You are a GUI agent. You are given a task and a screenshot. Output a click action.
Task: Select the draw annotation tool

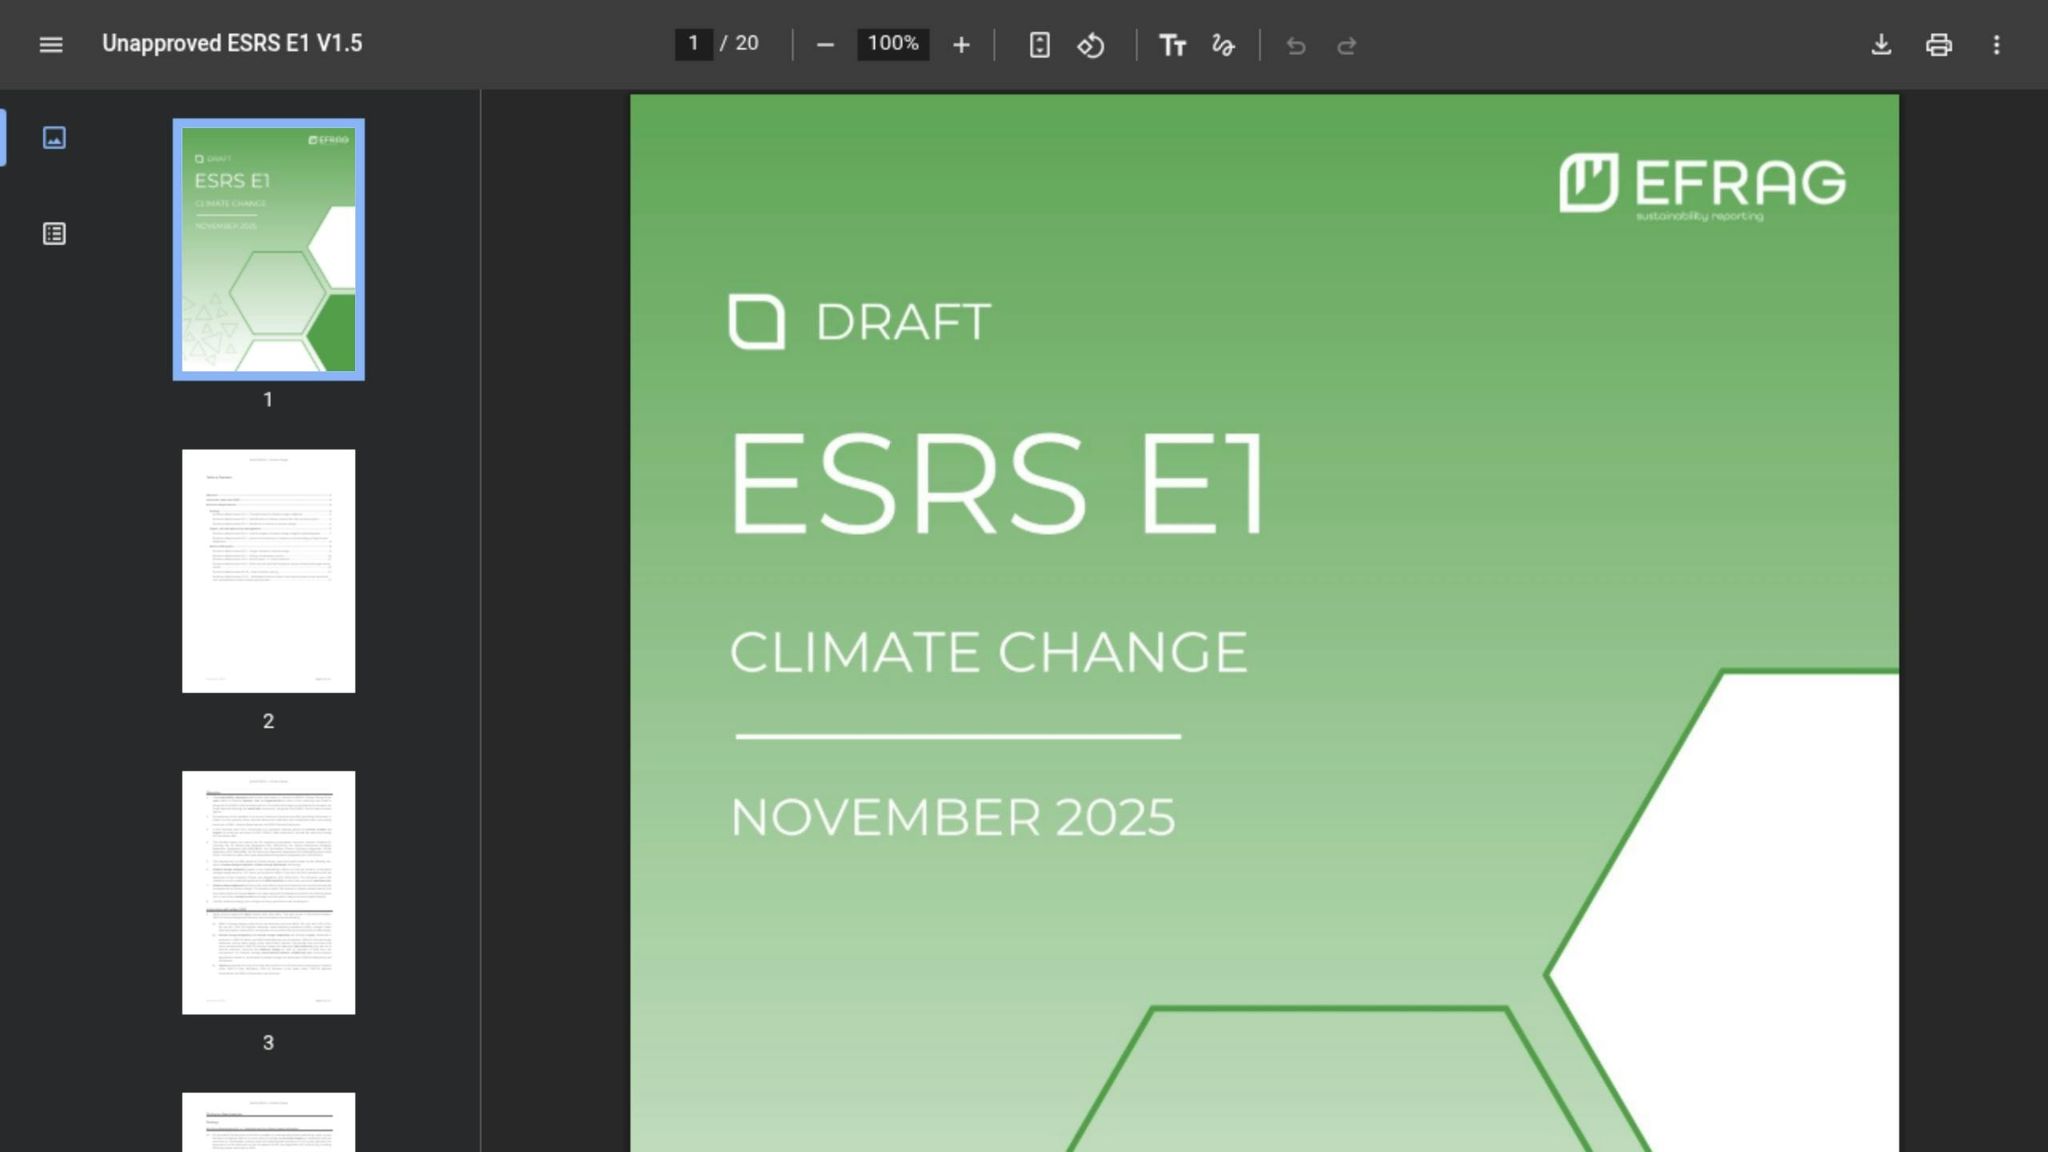(1223, 45)
